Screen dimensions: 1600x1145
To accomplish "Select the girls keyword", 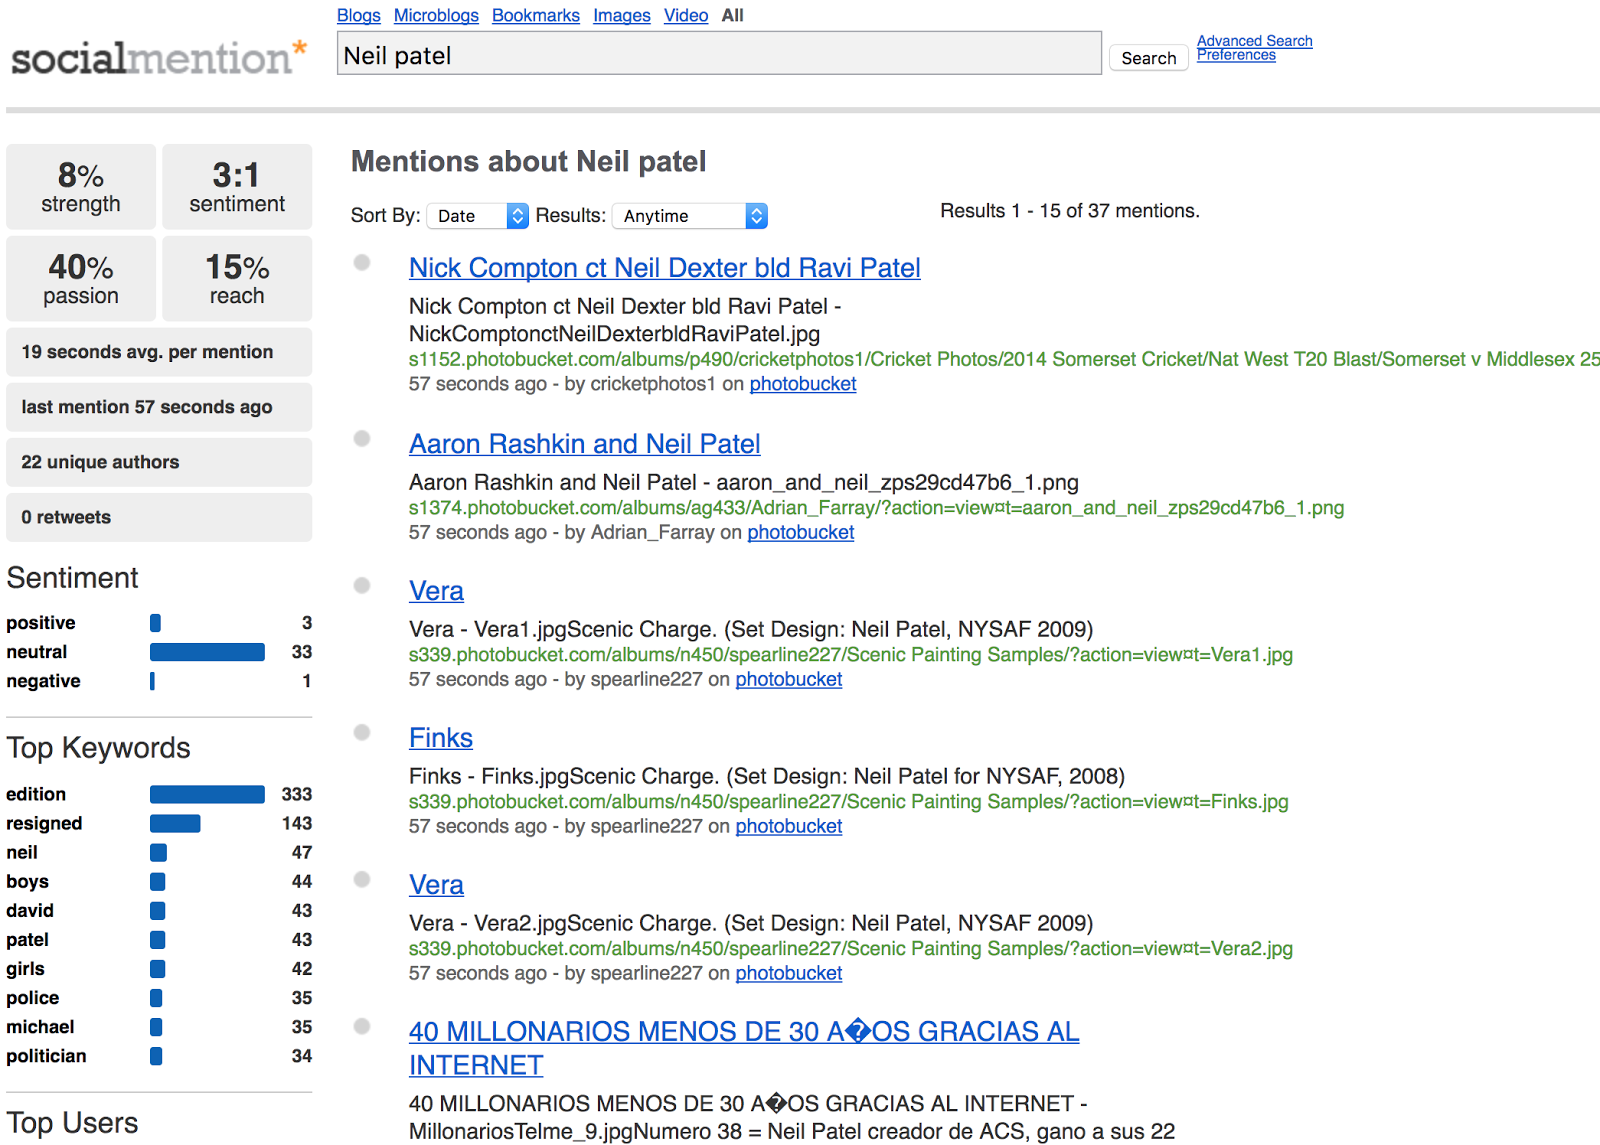I will [x=25, y=969].
